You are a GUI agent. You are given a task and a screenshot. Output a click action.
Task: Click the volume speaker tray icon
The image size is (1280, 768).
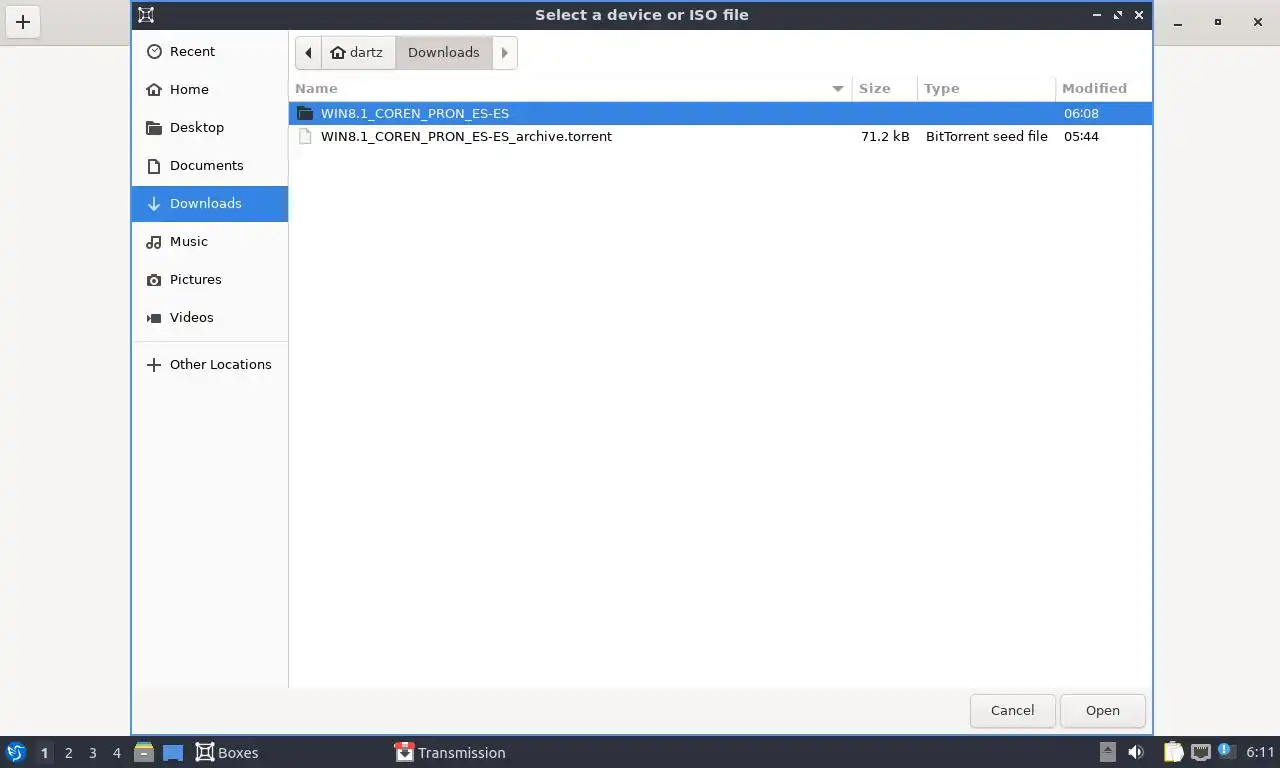pos(1136,752)
